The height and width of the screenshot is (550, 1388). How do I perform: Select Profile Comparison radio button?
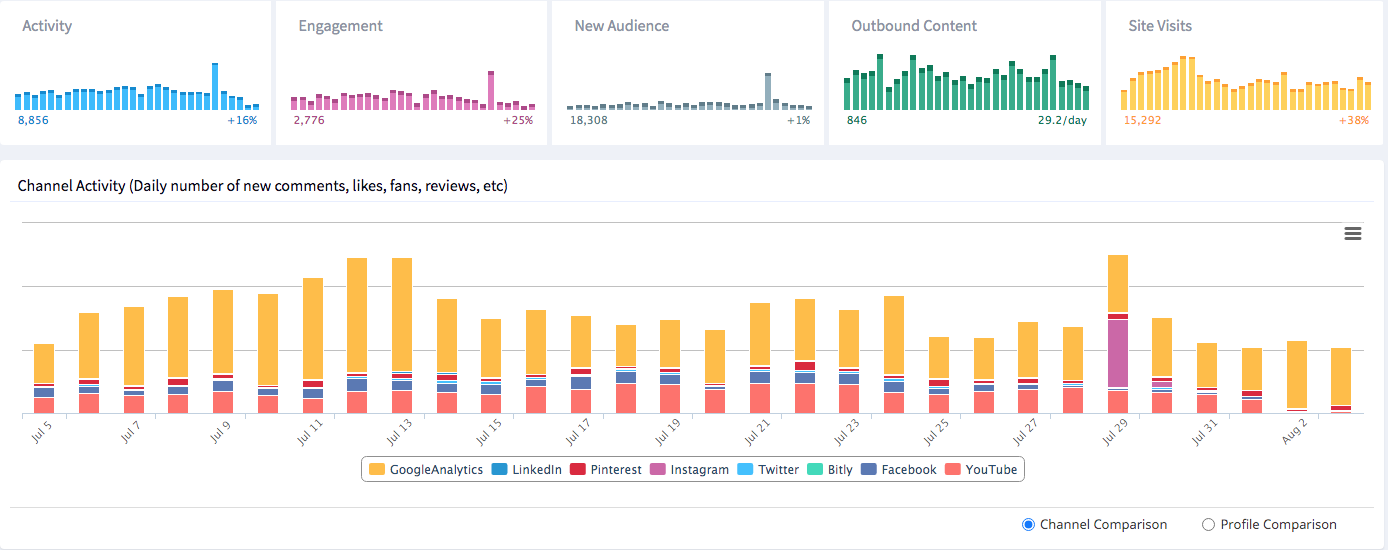pos(1208,525)
